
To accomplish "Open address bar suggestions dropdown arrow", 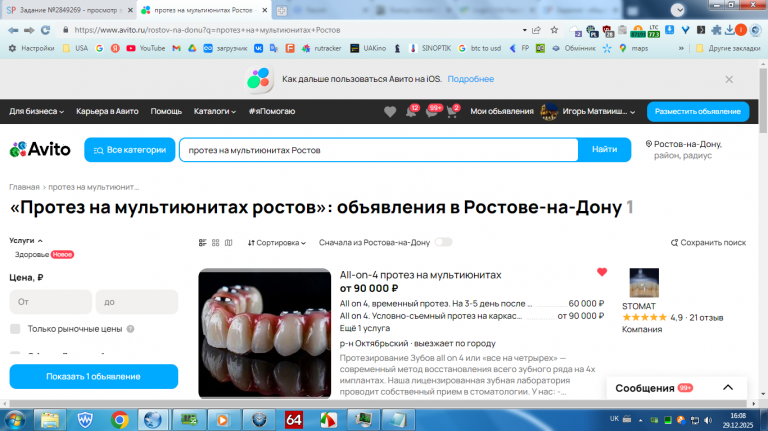I will 524,30.
